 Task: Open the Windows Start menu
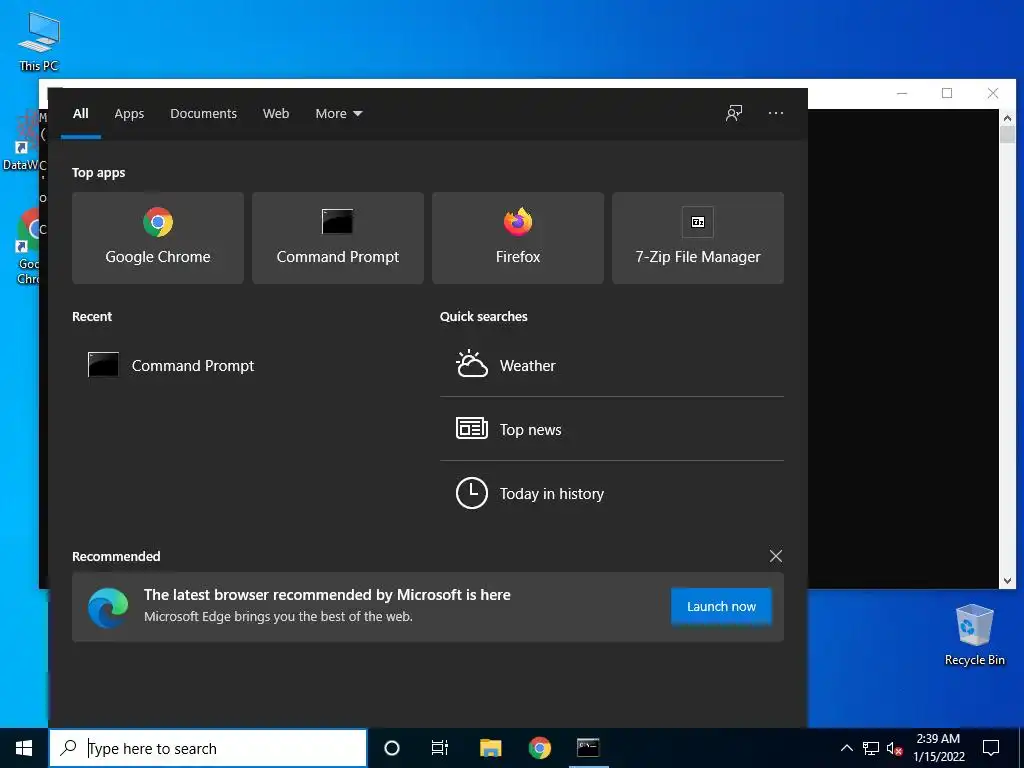pos(24,748)
